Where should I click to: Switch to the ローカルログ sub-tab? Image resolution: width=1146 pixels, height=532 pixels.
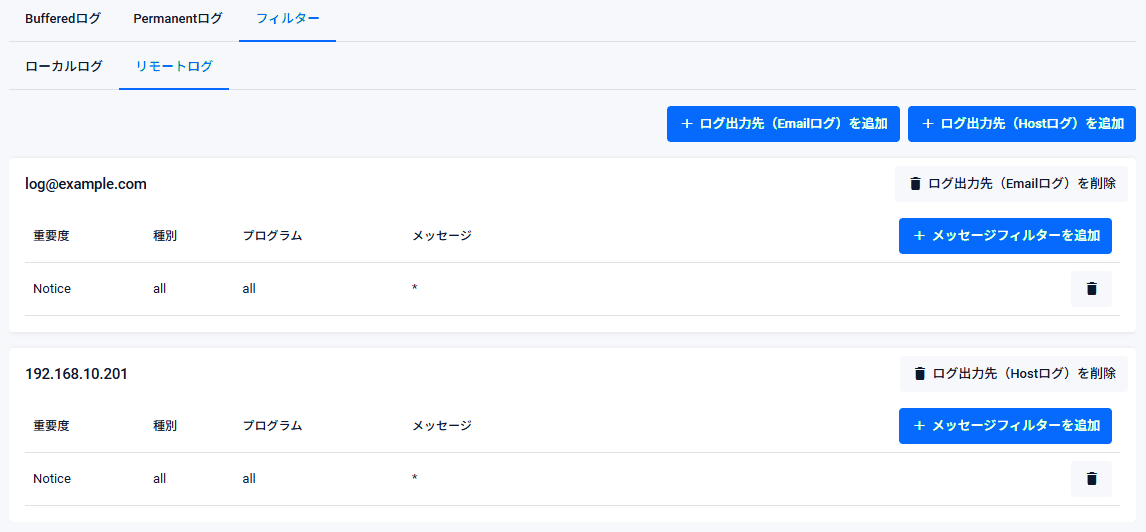pyautogui.click(x=64, y=67)
